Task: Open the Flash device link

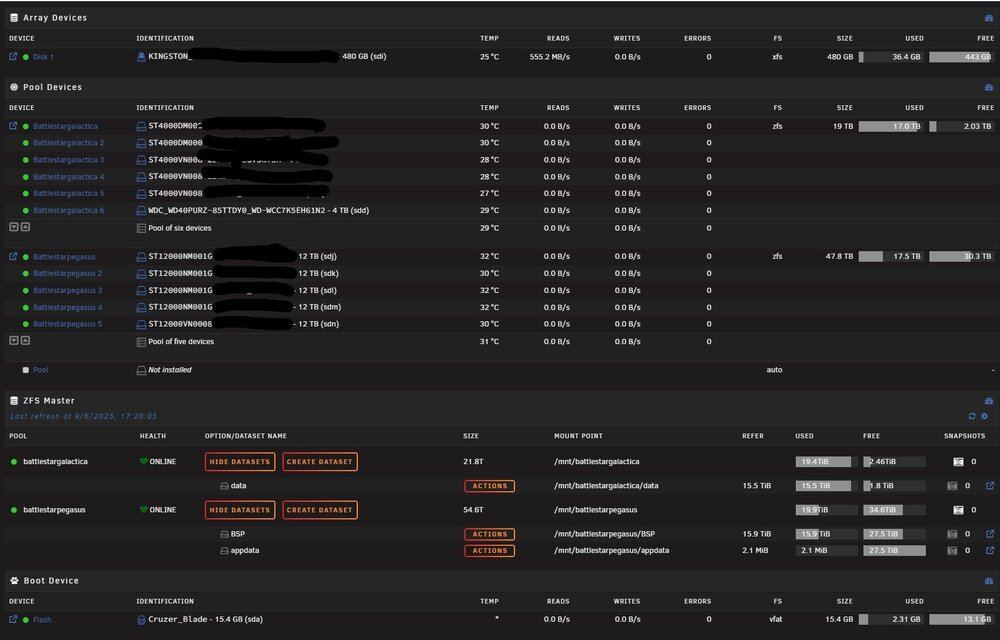Action: [42, 620]
